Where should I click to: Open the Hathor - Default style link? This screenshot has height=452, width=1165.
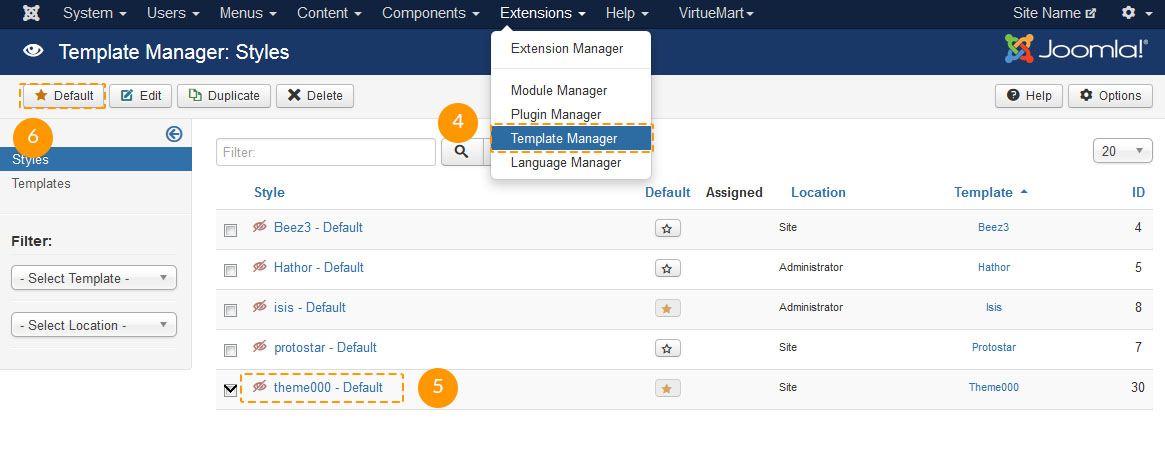tap(319, 267)
